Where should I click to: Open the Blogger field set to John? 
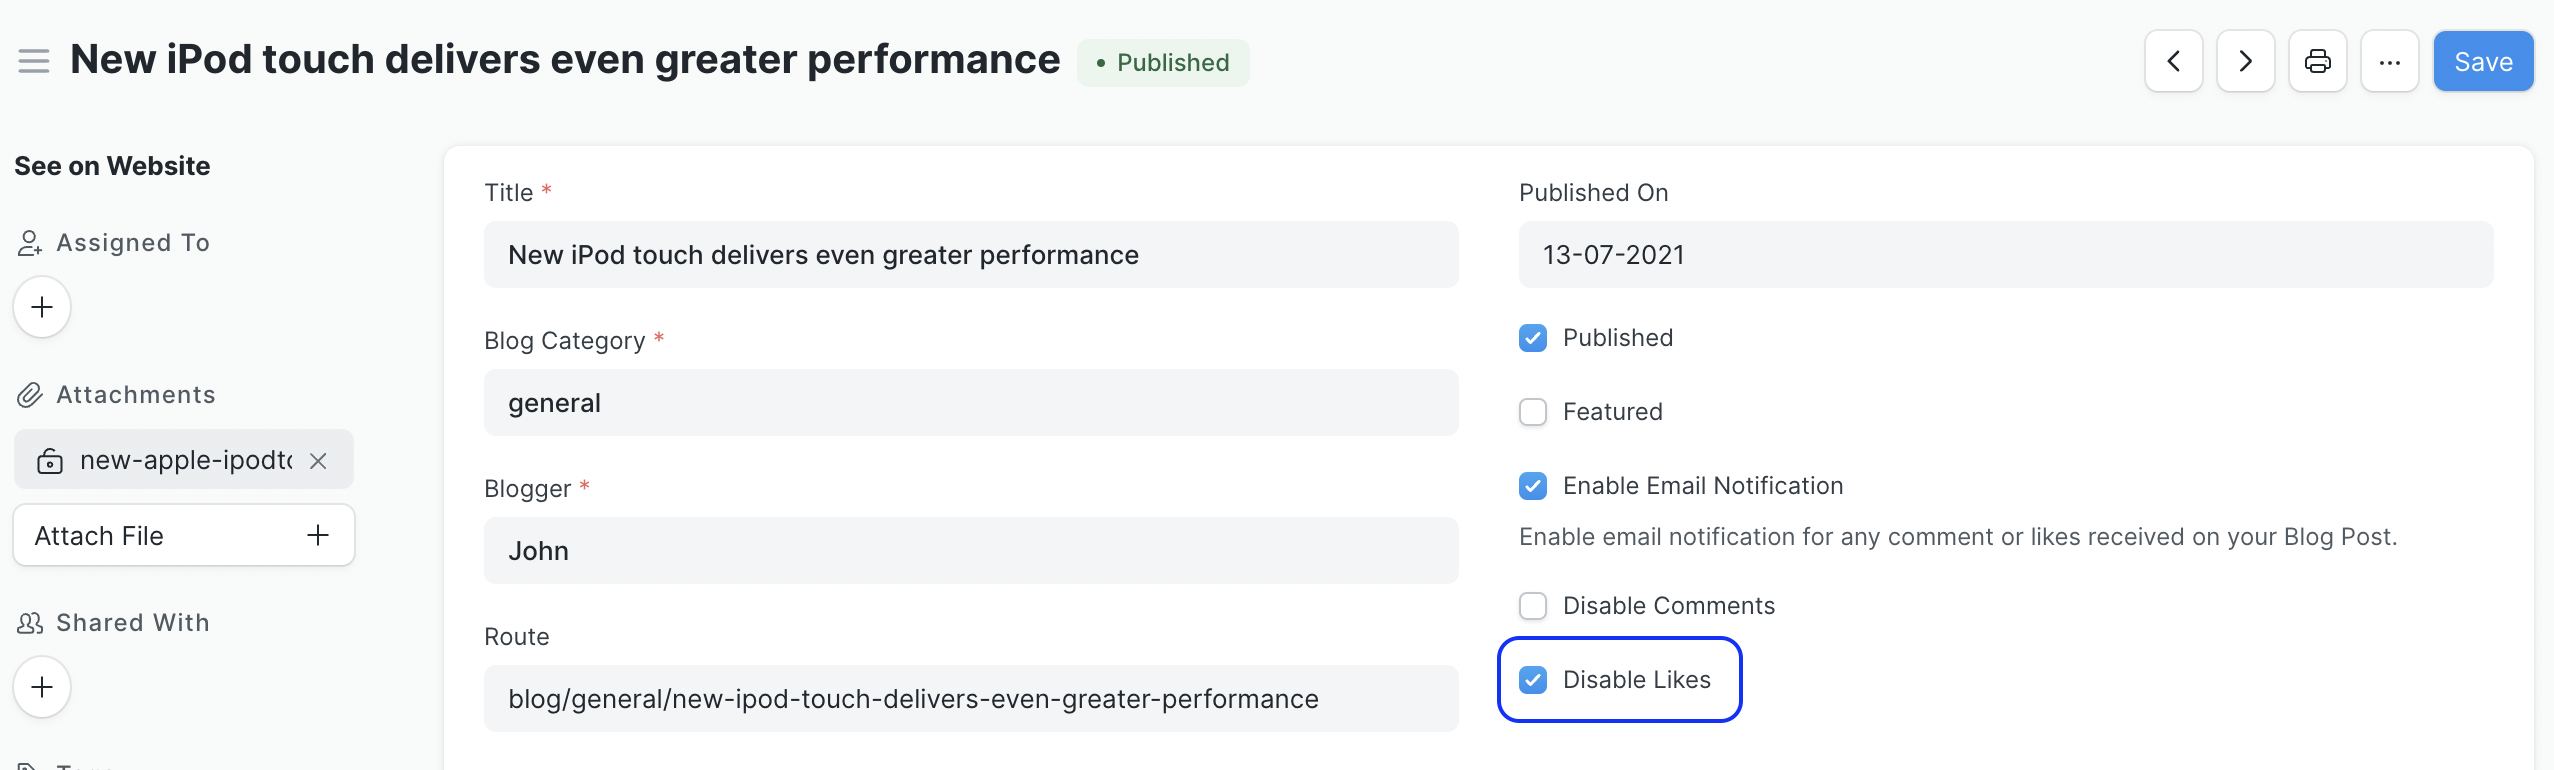tap(970, 551)
